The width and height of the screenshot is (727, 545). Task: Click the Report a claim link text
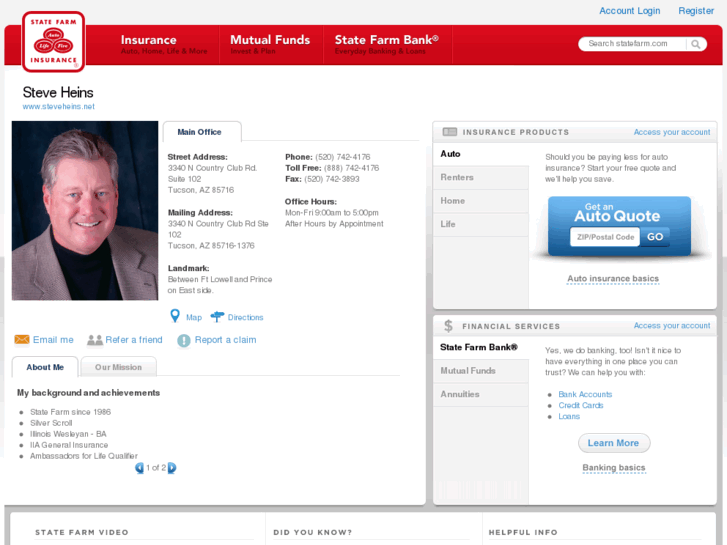[225, 340]
